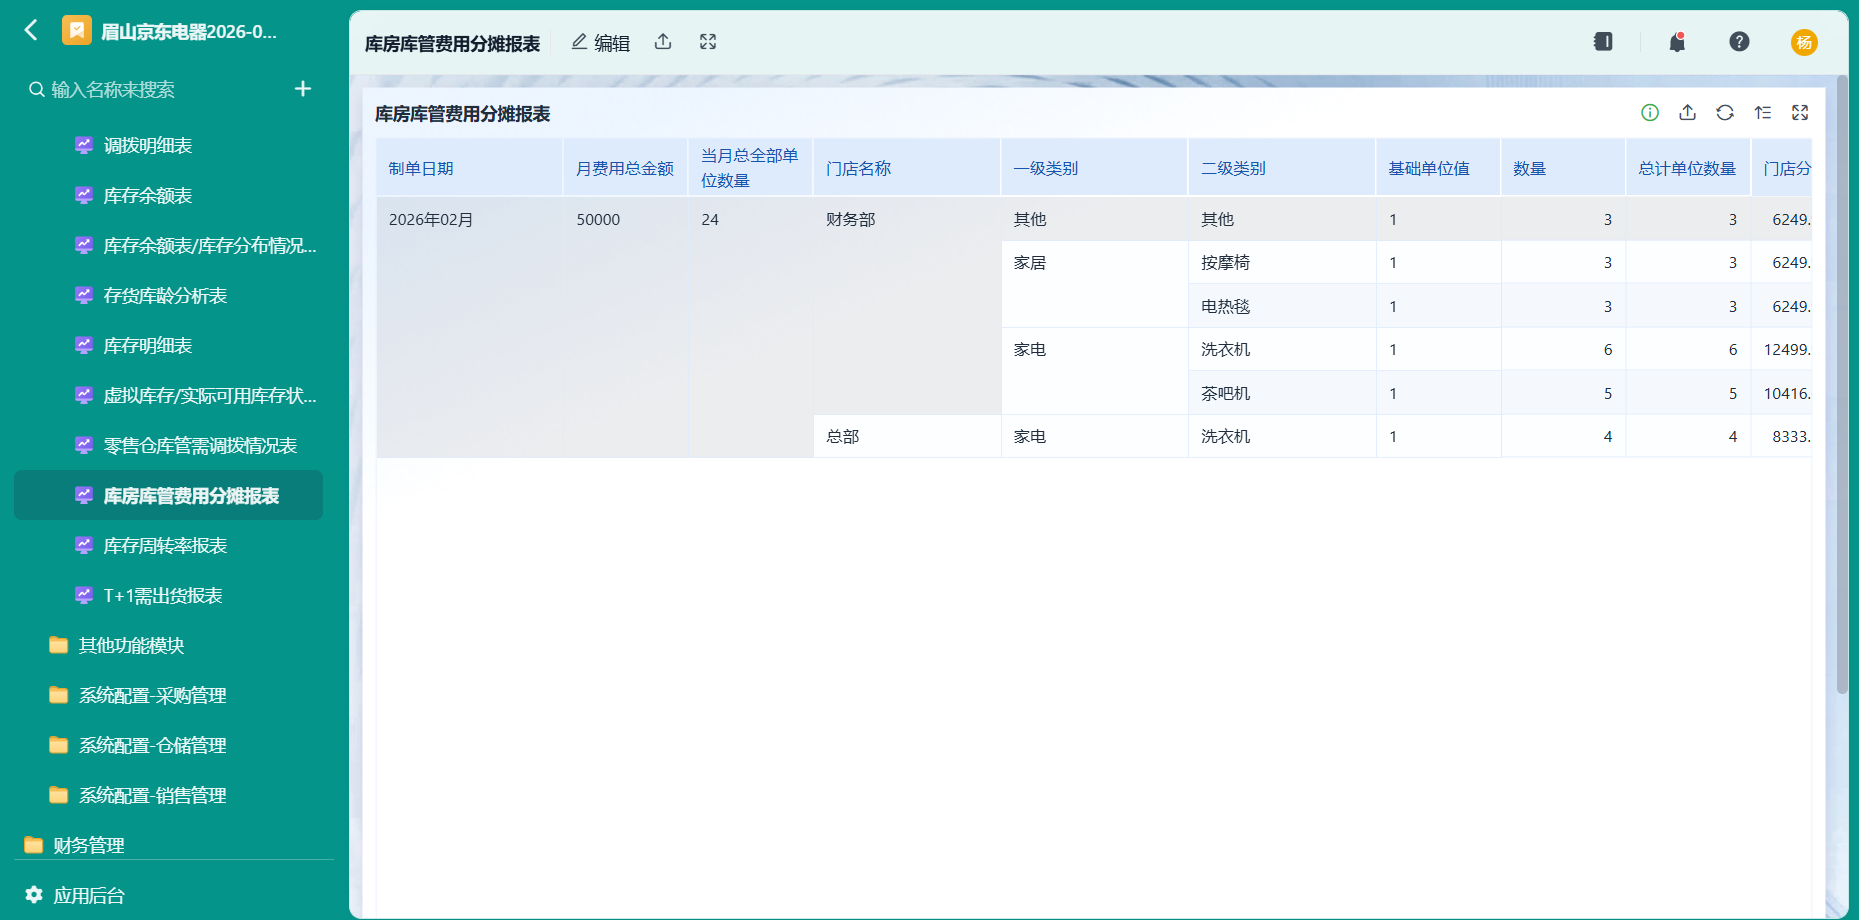Click the 当月总全部单位数量 column header
The image size is (1859, 920).
(750, 168)
